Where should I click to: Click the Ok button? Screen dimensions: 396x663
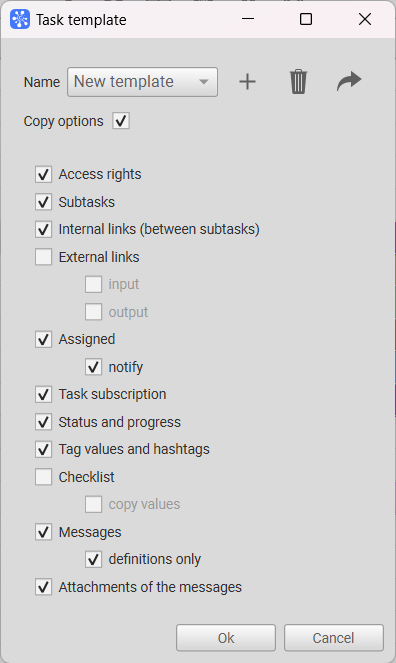(226, 638)
